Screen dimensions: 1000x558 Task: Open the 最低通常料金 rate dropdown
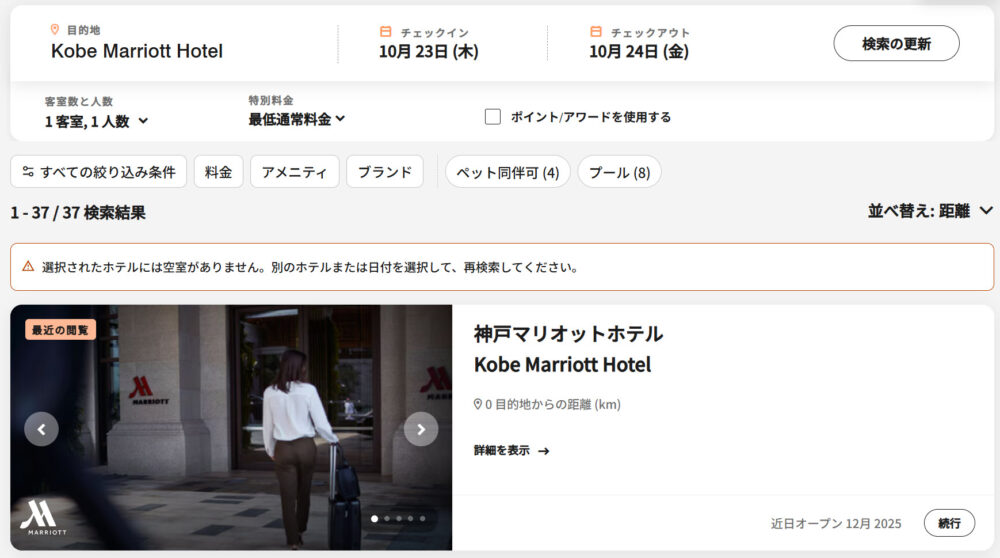click(x=297, y=119)
